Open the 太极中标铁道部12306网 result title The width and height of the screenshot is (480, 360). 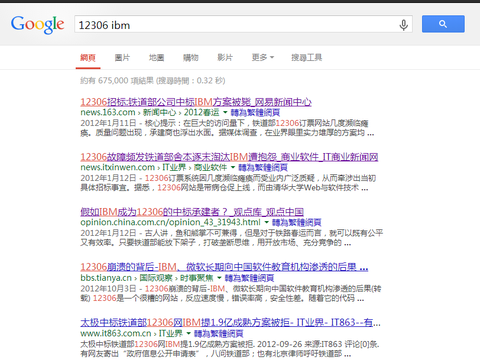pyautogui.click(x=230, y=322)
